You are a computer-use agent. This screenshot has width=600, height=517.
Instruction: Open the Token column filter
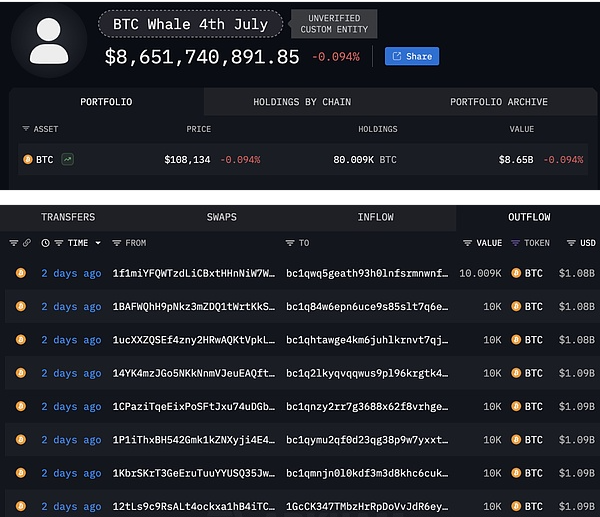(515, 243)
